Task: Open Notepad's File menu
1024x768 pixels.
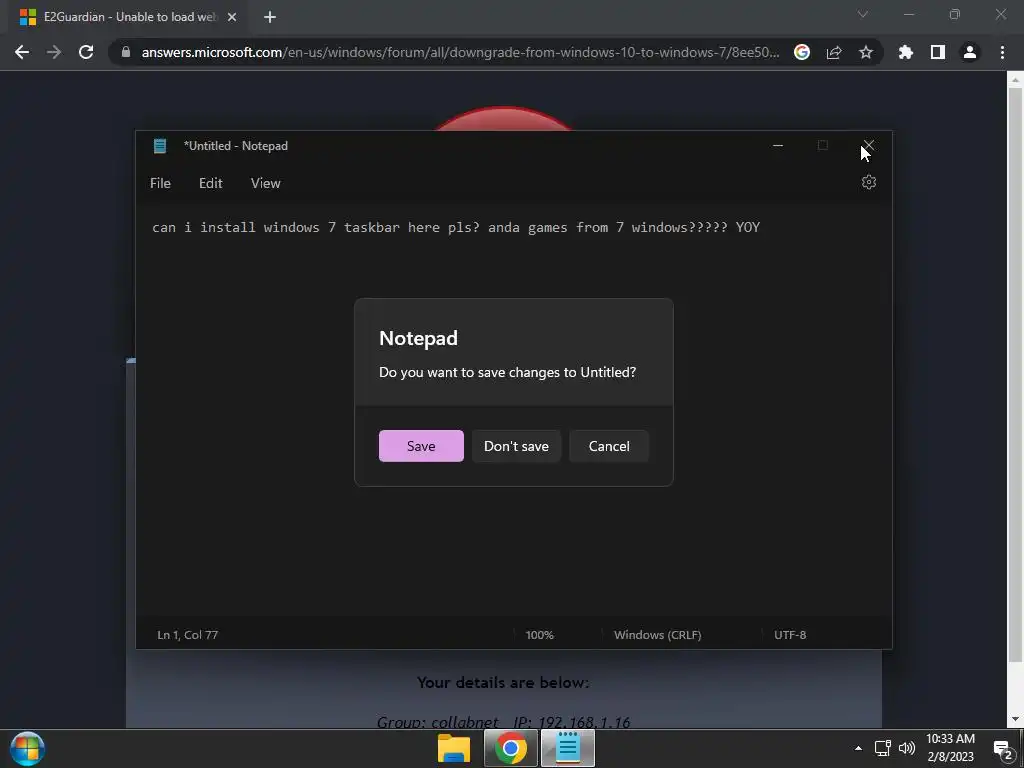Action: [160, 184]
